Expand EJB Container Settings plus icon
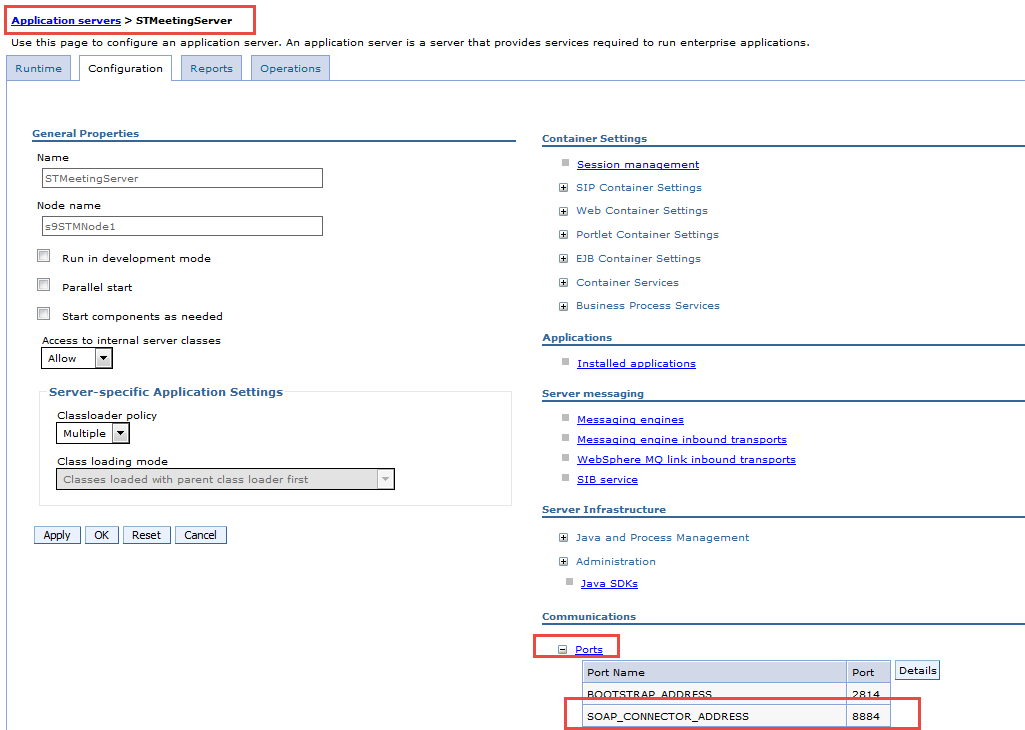1025x730 pixels. tap(565, 259)
